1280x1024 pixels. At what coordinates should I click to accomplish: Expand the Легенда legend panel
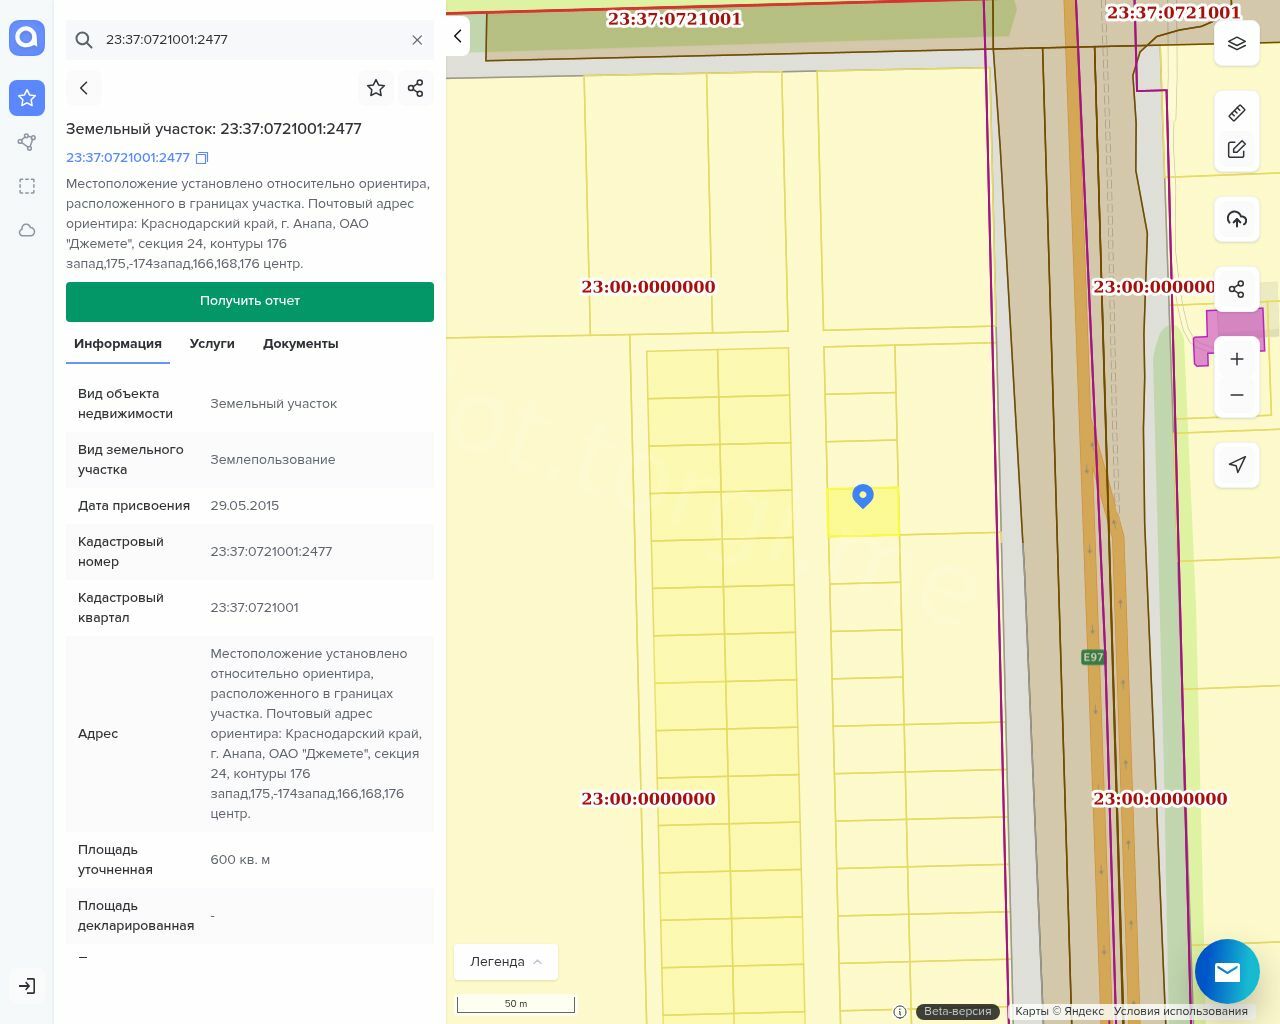506,962
